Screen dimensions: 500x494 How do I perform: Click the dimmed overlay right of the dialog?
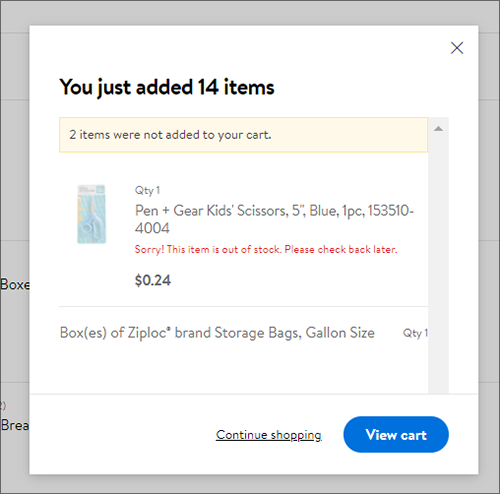click(x=489, y=250)
